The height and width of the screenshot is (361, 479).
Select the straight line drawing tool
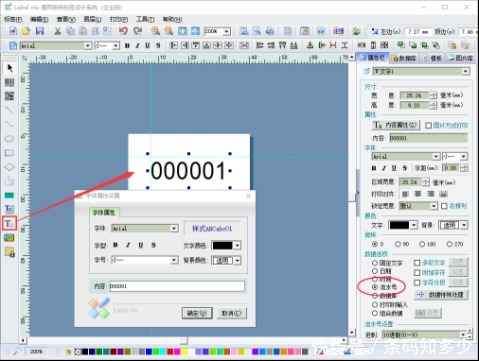[10, 110]
